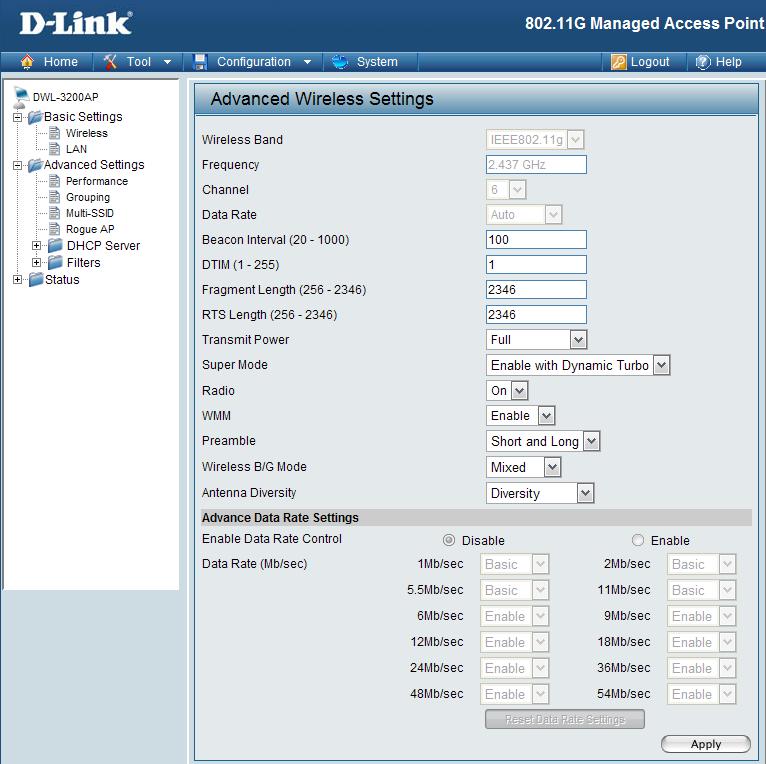Screen dimensions: 766x764
Task: Click the DWL-3200AP device icon
Action: 21,97
